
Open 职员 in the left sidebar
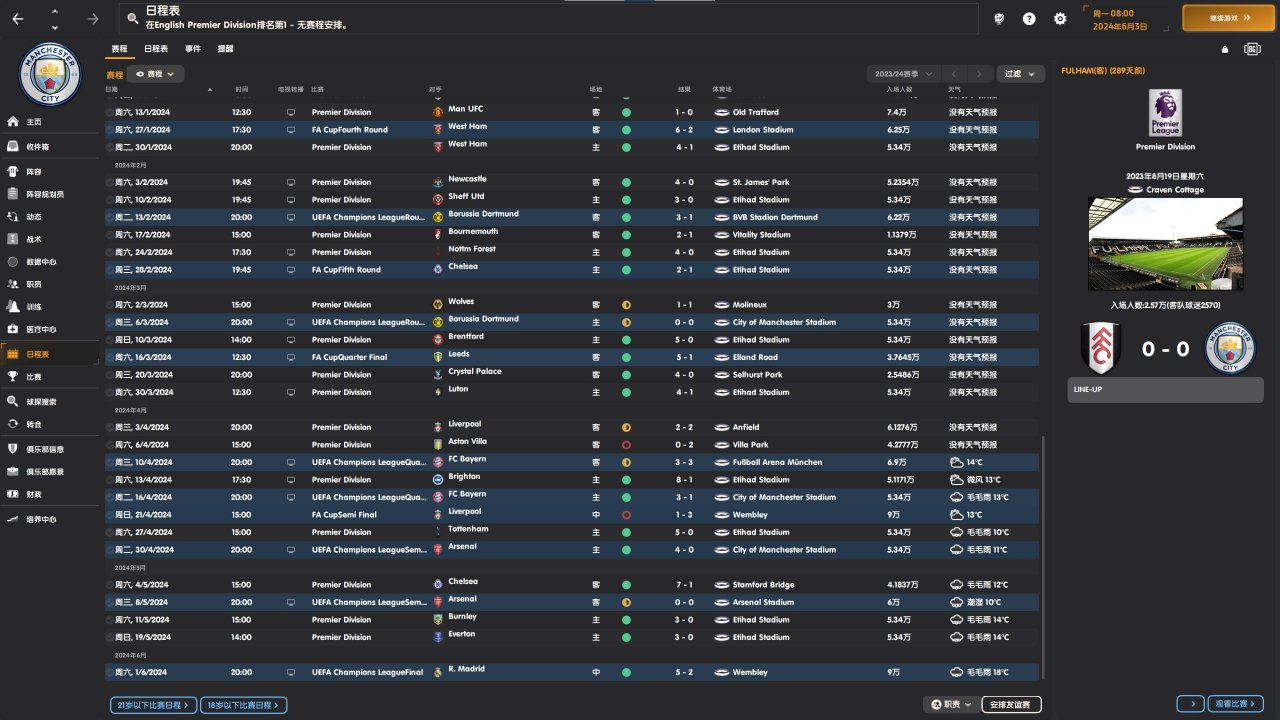(50, 284)
